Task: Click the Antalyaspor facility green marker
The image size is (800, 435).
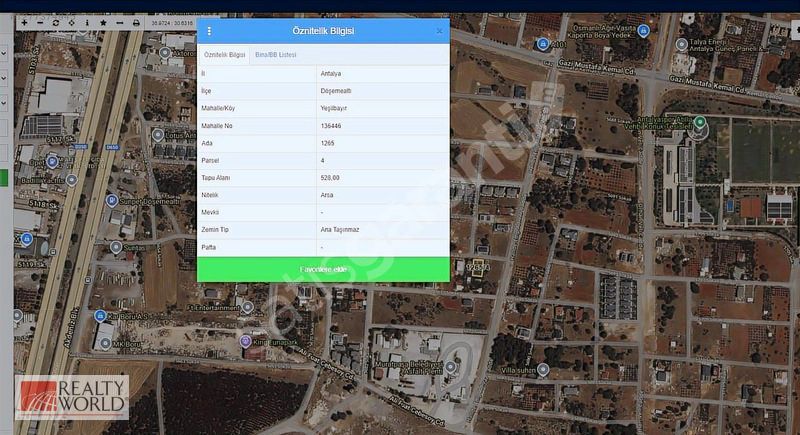Action: (700, 123)
